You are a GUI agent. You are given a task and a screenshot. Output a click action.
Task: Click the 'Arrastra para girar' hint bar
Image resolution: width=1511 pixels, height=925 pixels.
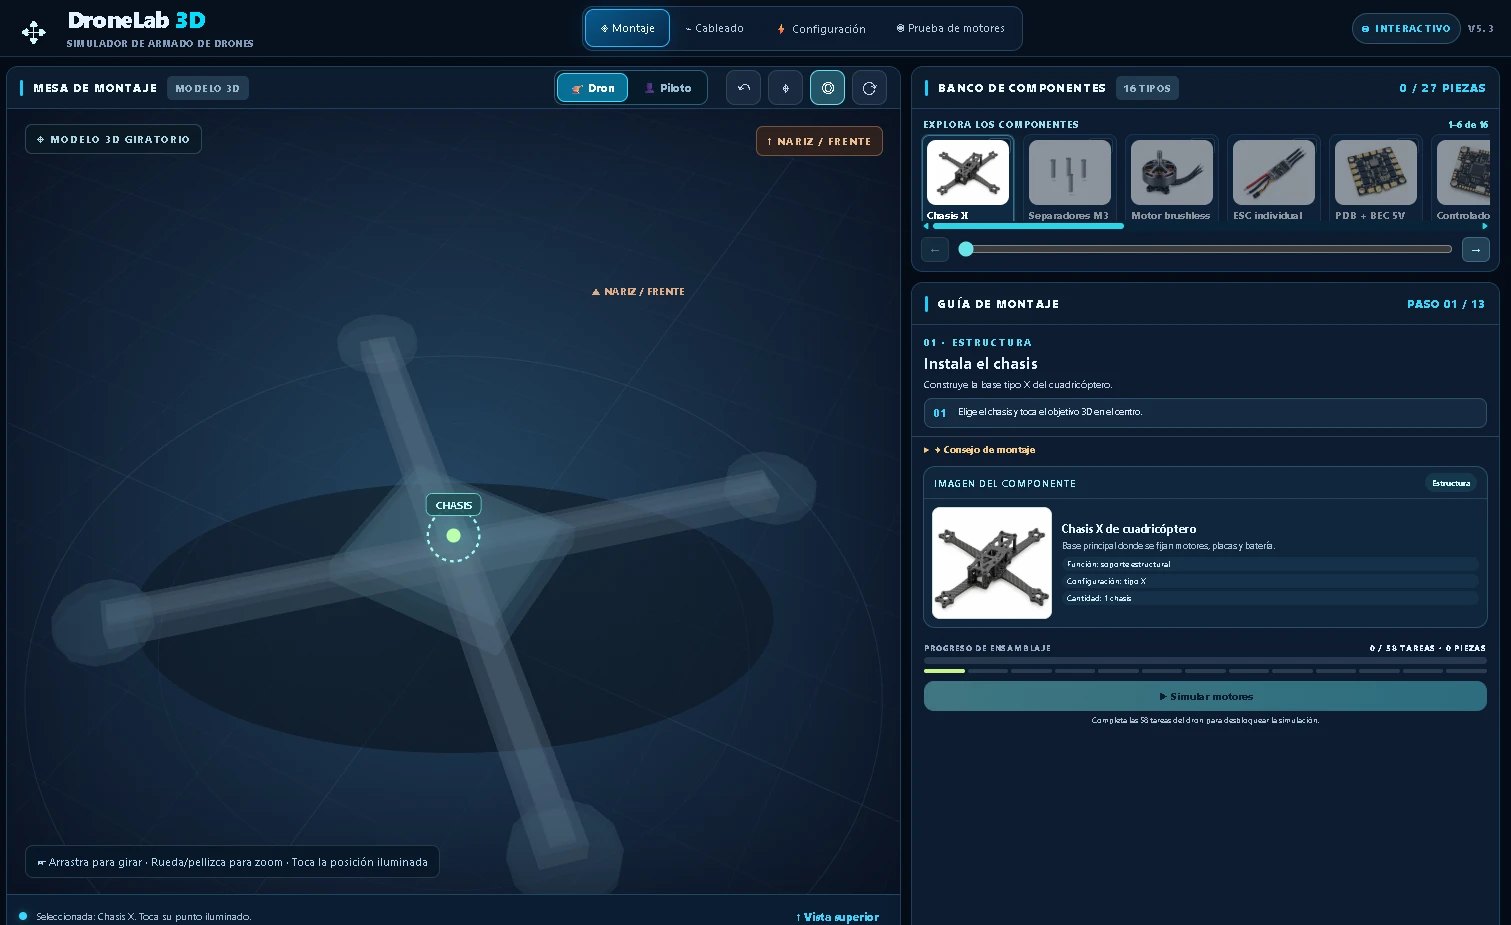click(232, 862)
